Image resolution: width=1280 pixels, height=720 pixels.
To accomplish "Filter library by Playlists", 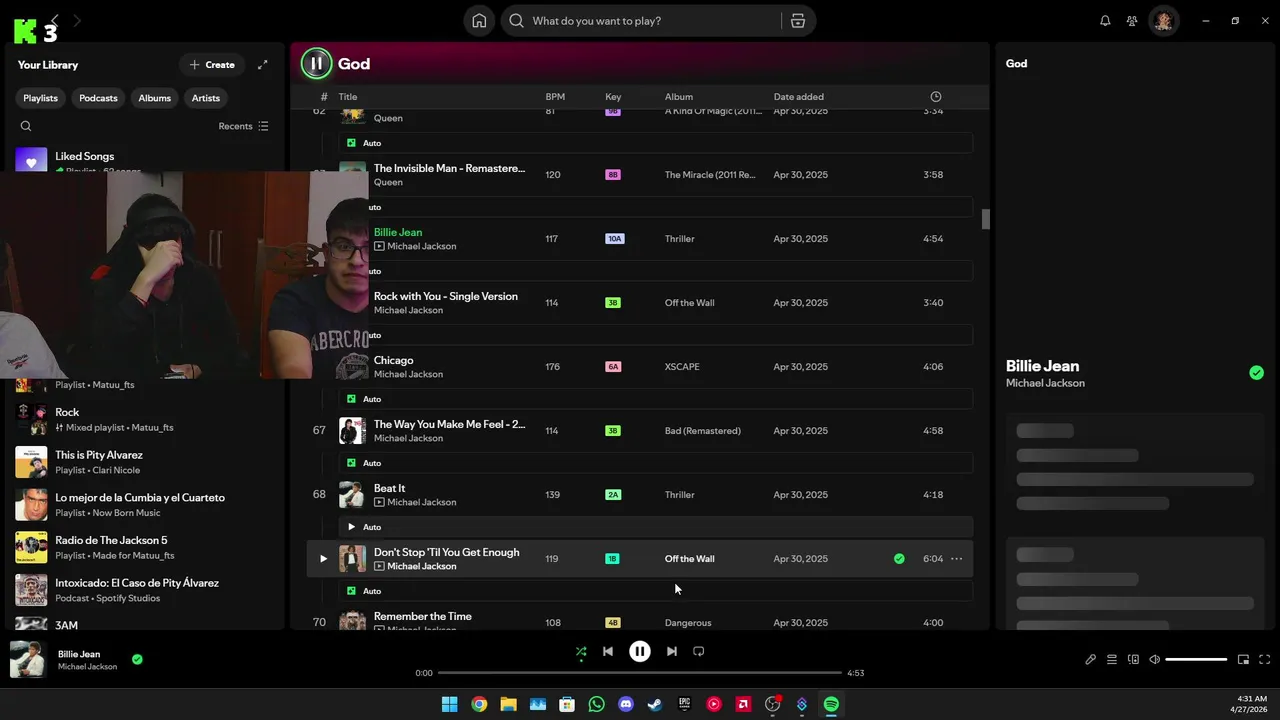I will pos(41,98).
